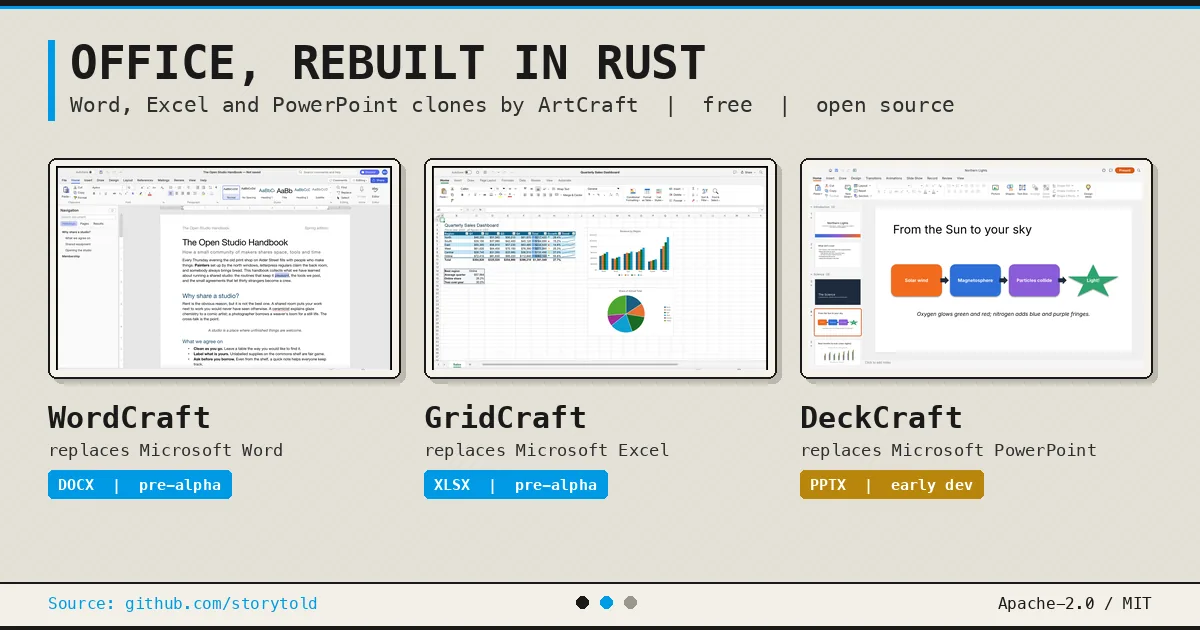Select the Sales sheet tab in GridCraft
This screenshot has width=1200, height=630.
coord(458,366)
